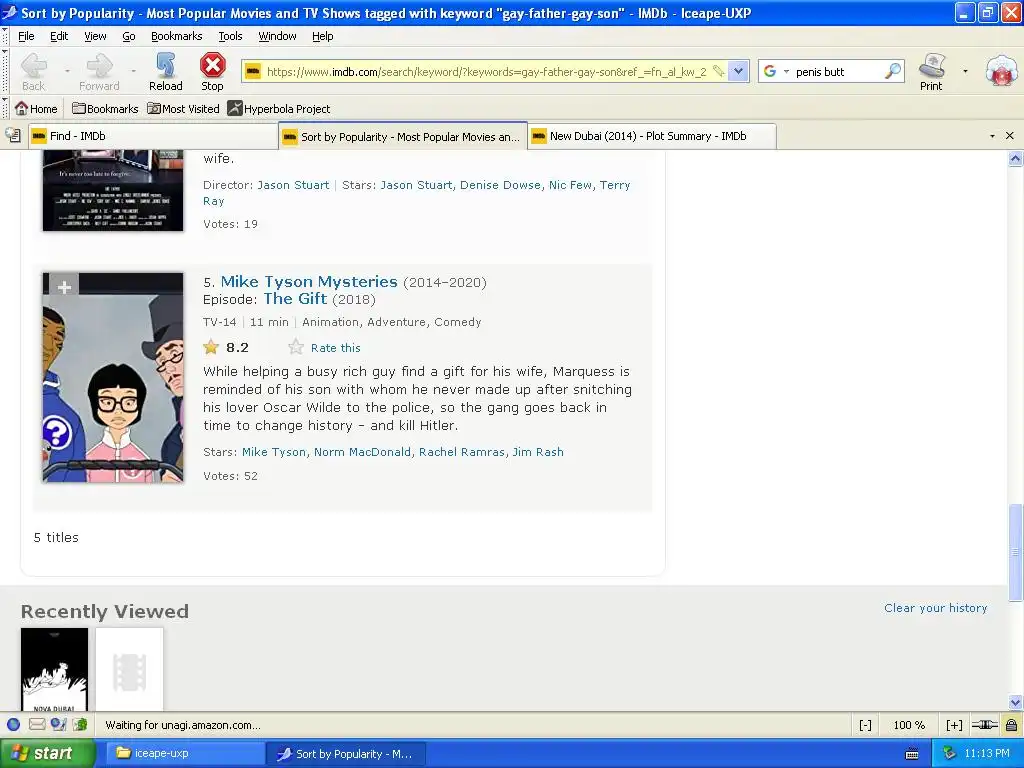This screenshot has width=1024, height=768.
Task: Open the Mike Tyson Mysteries title link
Action: click(309, 281)
